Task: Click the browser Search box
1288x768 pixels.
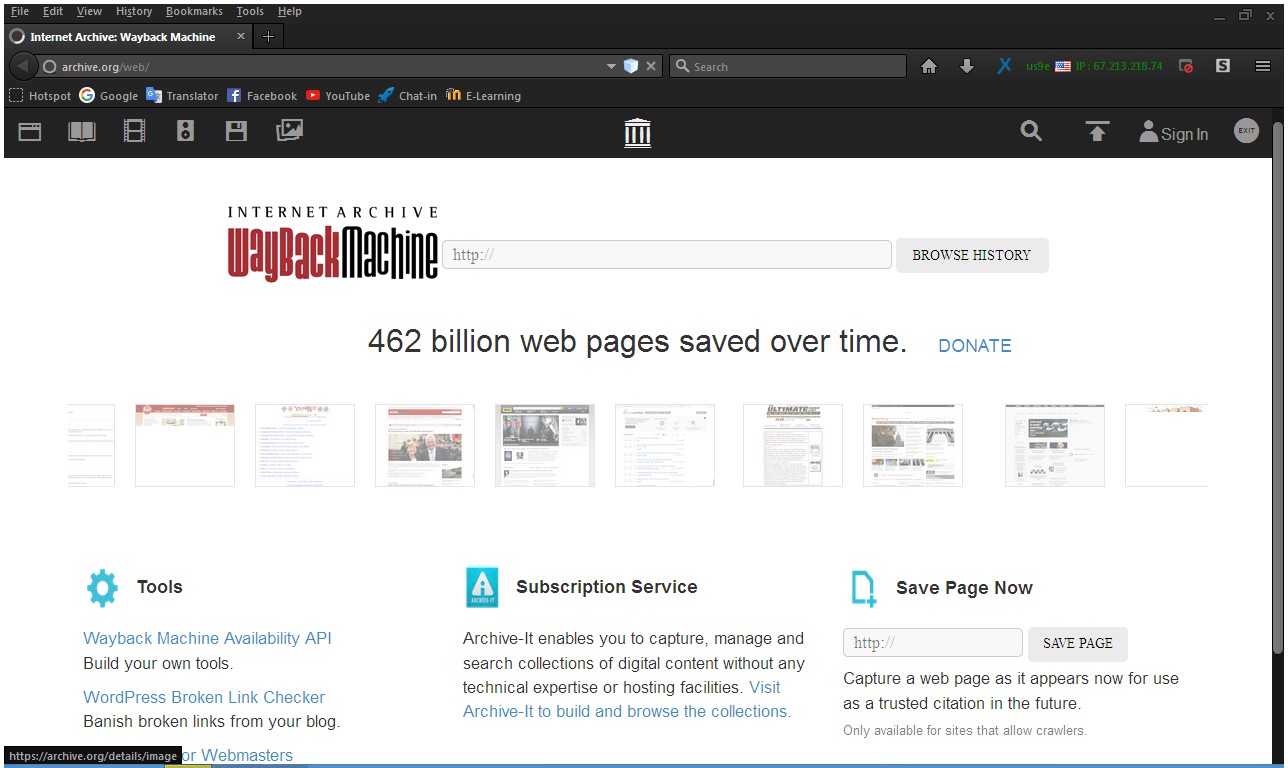Action: pyautogui.click(x=788, y=66)
